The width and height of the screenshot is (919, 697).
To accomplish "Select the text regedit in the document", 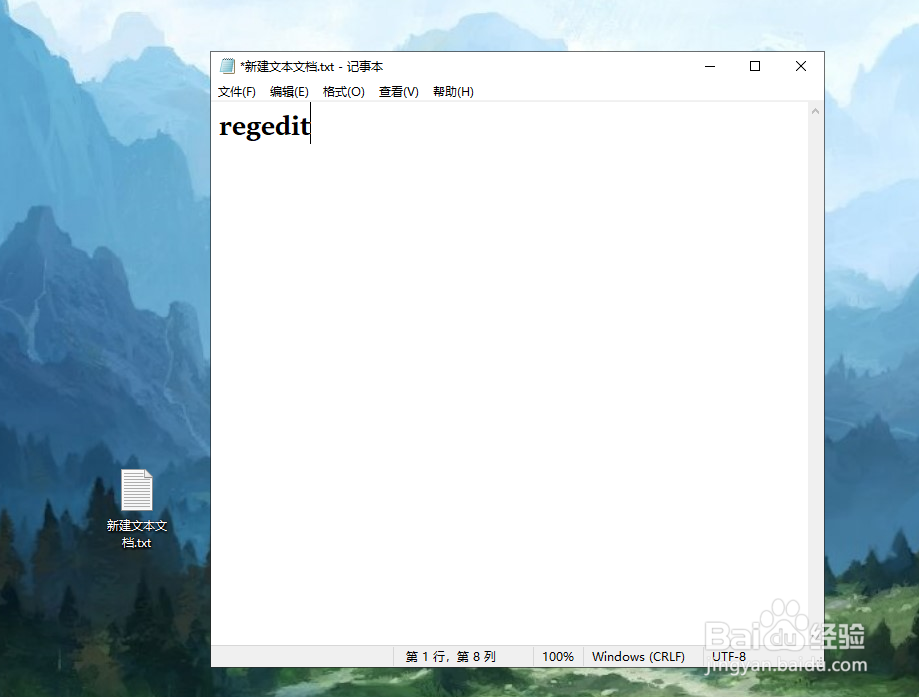I will point(264,127).
